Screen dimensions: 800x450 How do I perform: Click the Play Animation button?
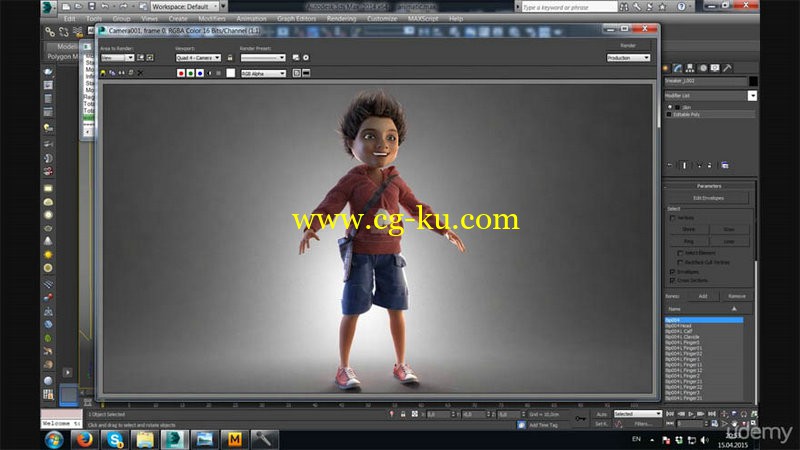[x=690, y=414]
